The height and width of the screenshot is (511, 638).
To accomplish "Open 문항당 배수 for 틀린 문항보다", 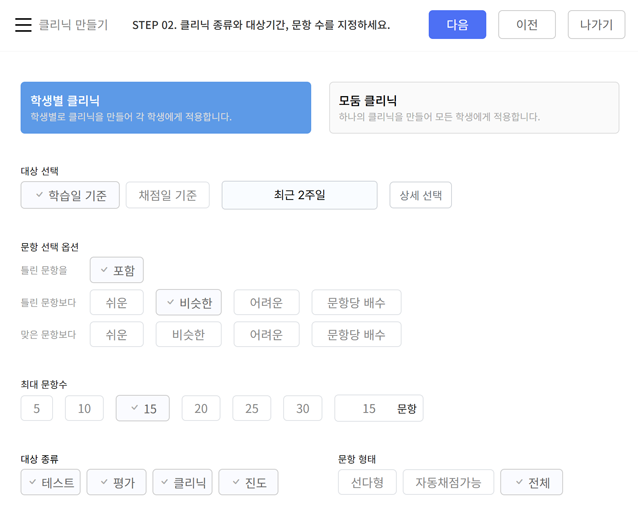I will click(356, 303).
